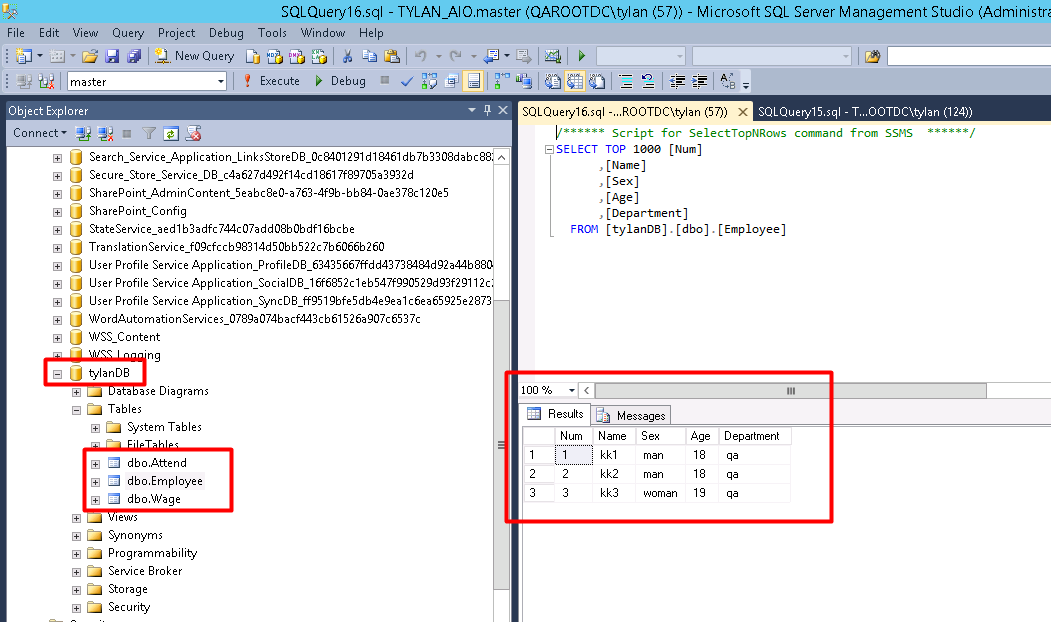Open the Connect dropdown in Object Explorer
The height and width of the screenshot is (622, 1051).
pos(40,133)
